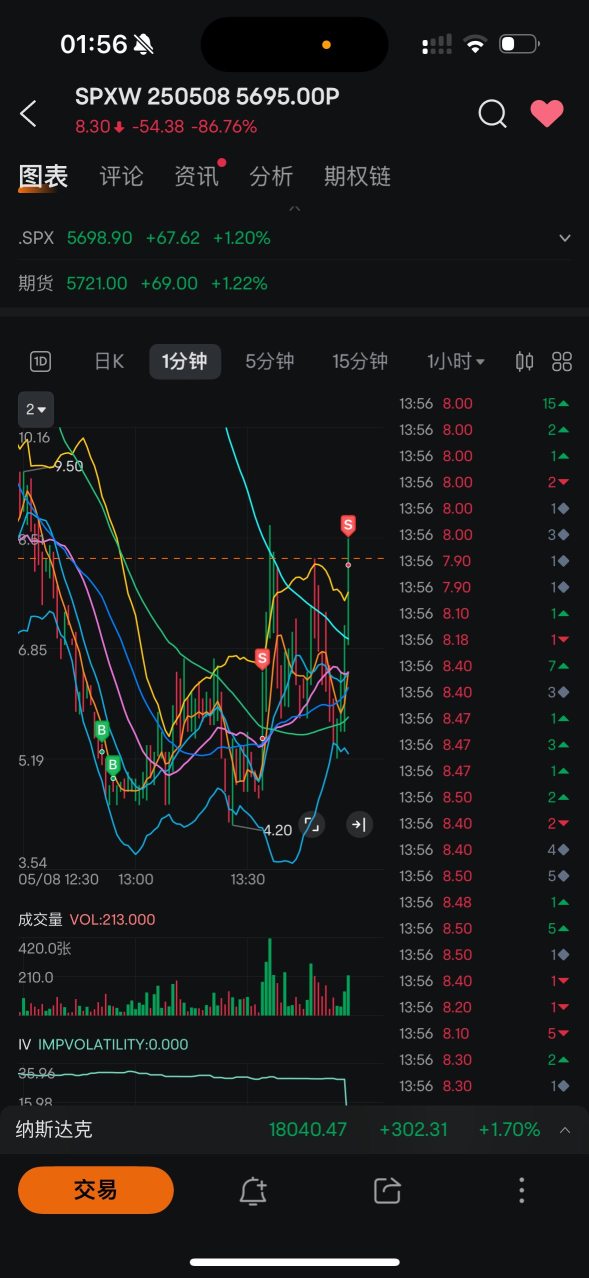Tap the full-screen chart expand icon

click(312, 824)
